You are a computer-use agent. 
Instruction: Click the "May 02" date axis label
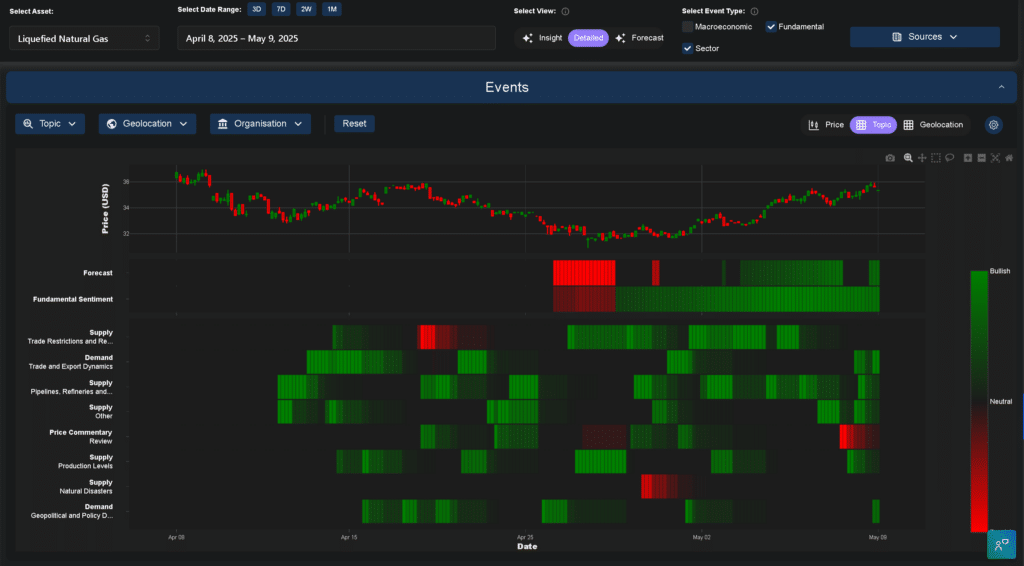tap(701, 537)
